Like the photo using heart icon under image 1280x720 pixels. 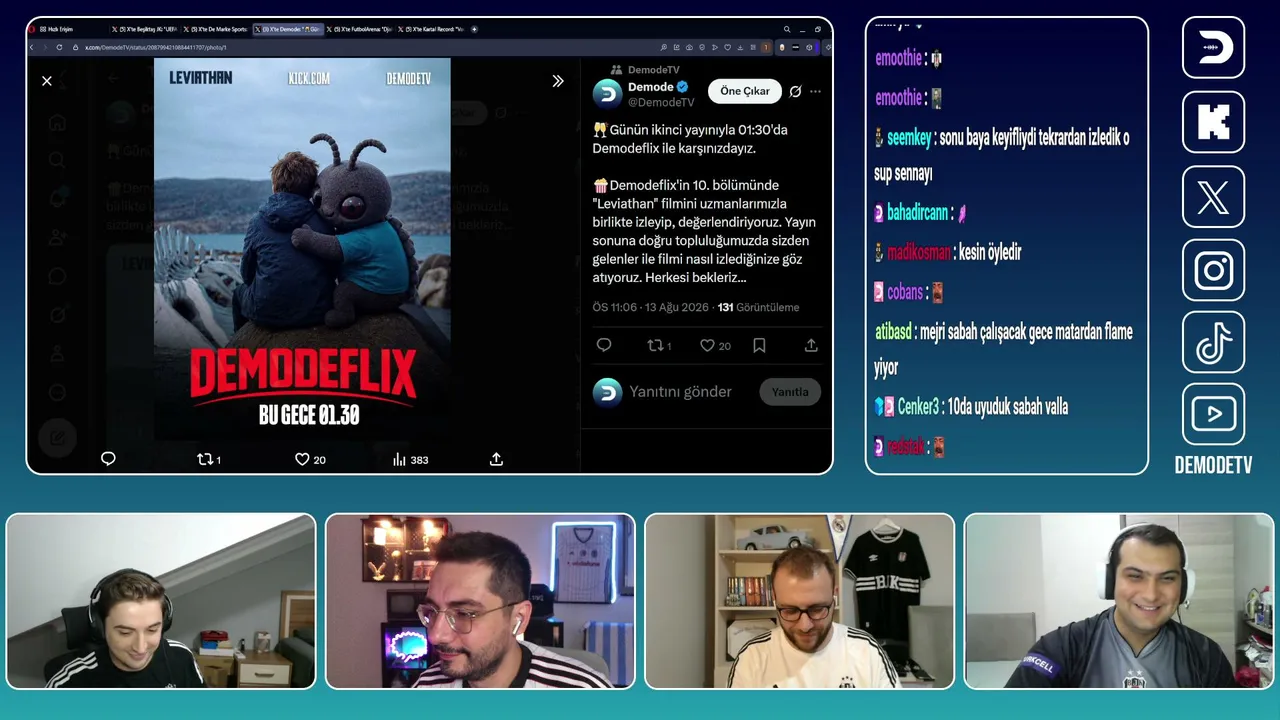pyautogui.click(x=302, y=459)
